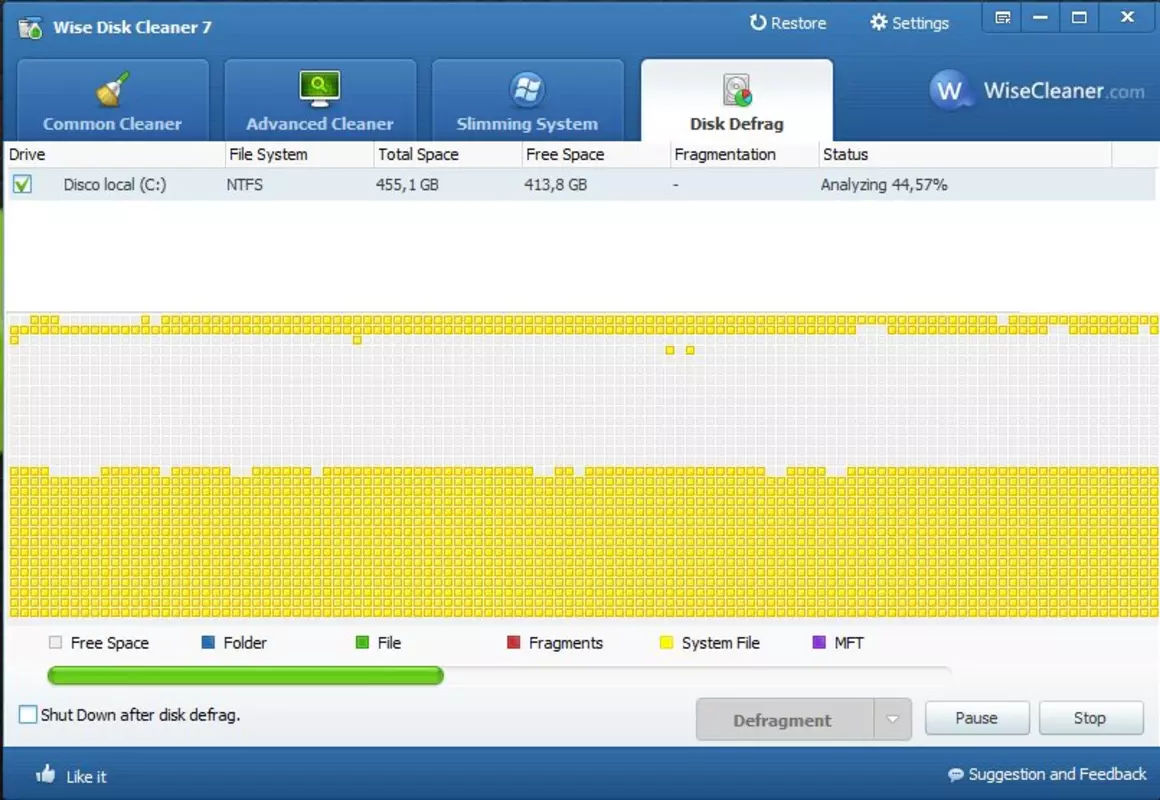
Task: Click the Wise Disk Cleaner app logo
Action: (30, 28)
